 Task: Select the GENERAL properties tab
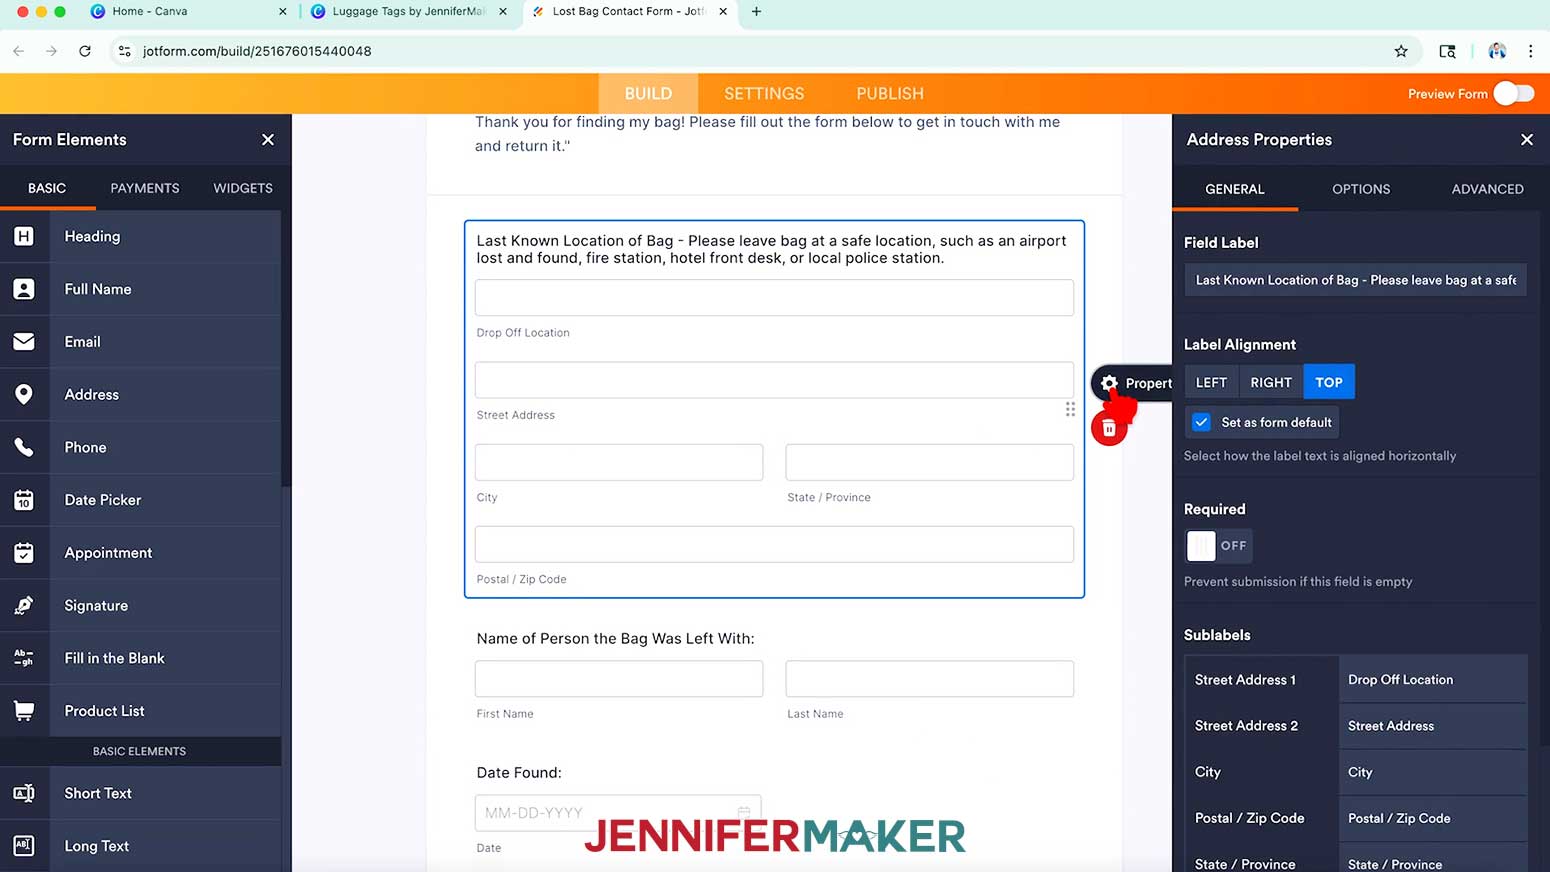tap(1235, 189)
